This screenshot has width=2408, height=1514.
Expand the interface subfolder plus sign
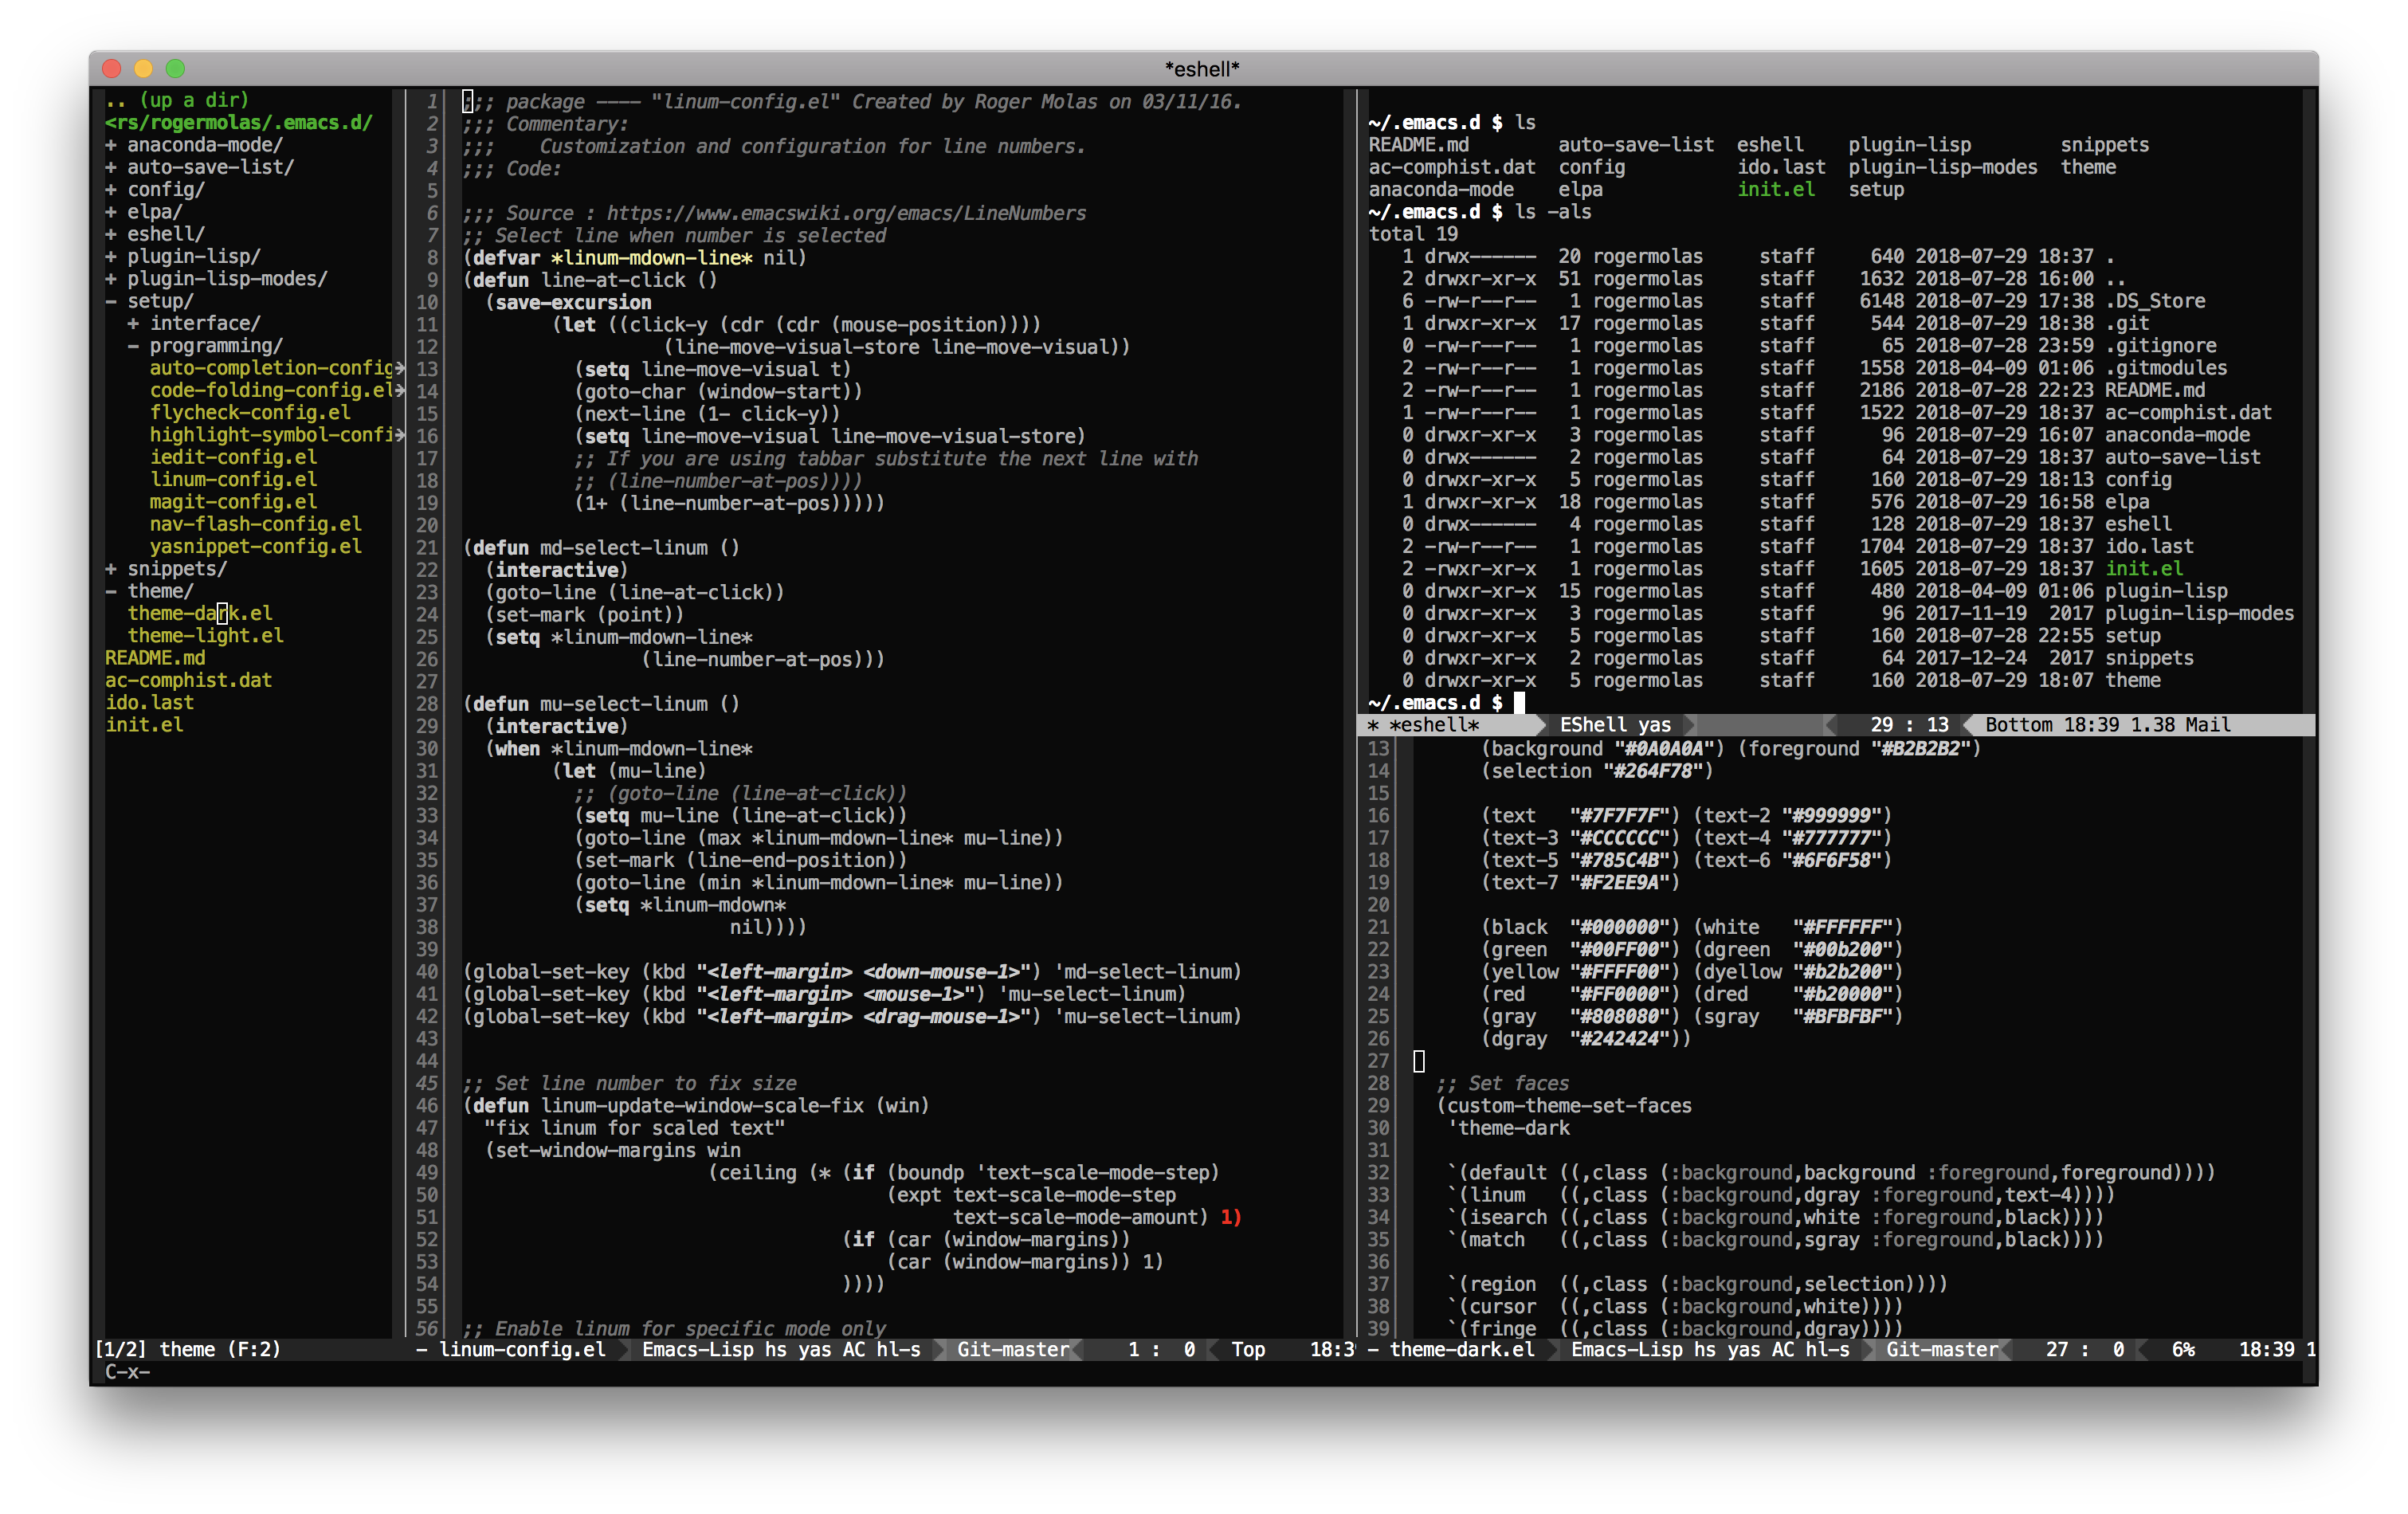(x=133, y=323)
